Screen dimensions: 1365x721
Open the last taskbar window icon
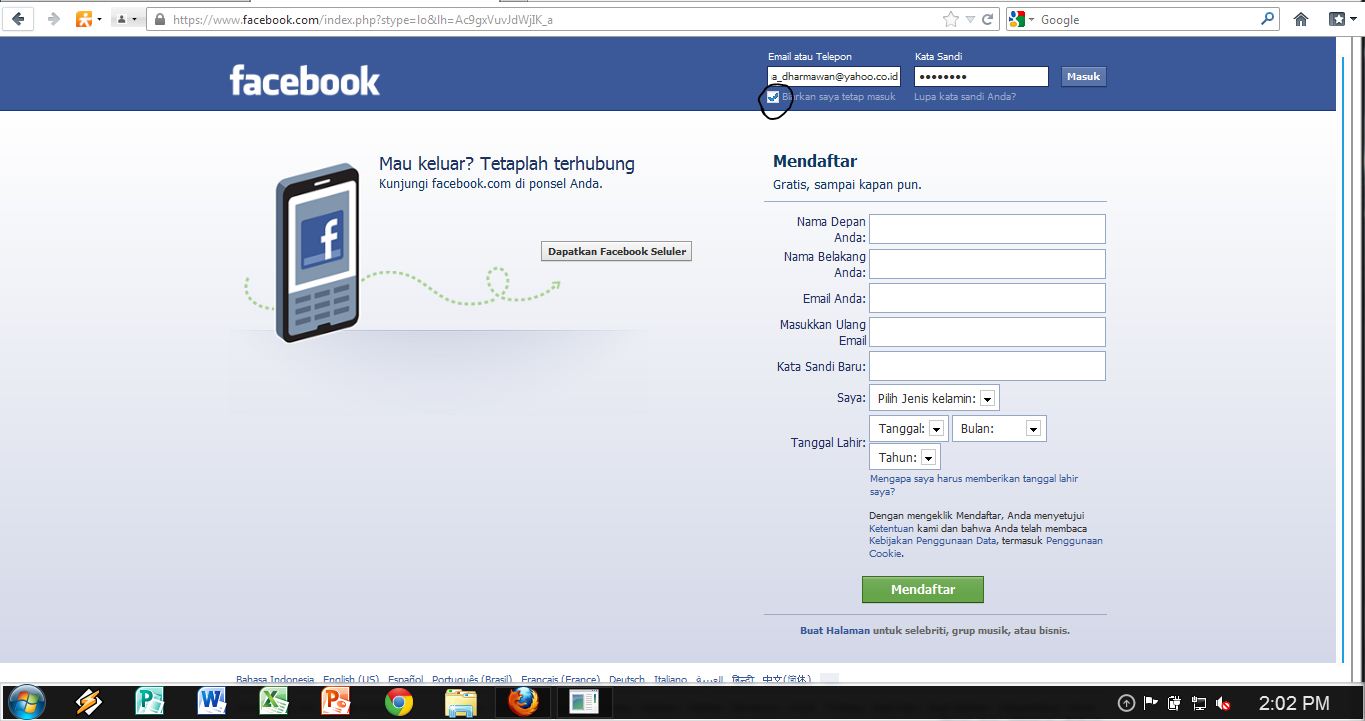584,702
